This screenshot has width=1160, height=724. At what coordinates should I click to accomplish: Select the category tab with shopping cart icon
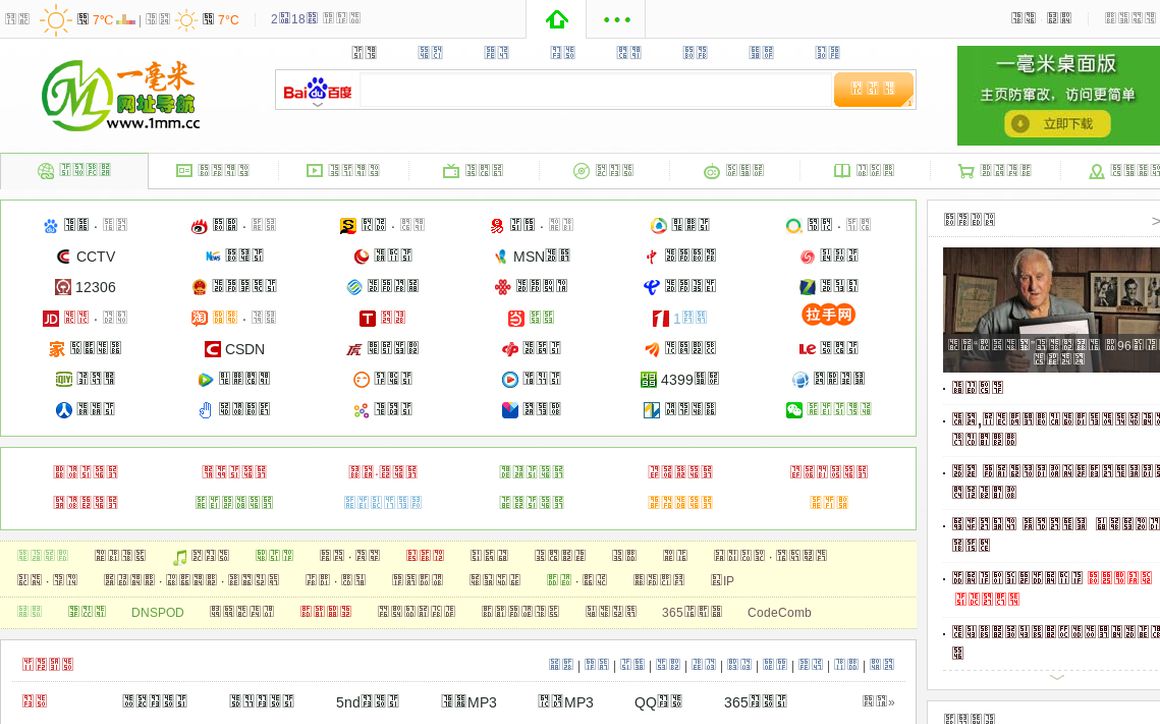coord(994,171)
